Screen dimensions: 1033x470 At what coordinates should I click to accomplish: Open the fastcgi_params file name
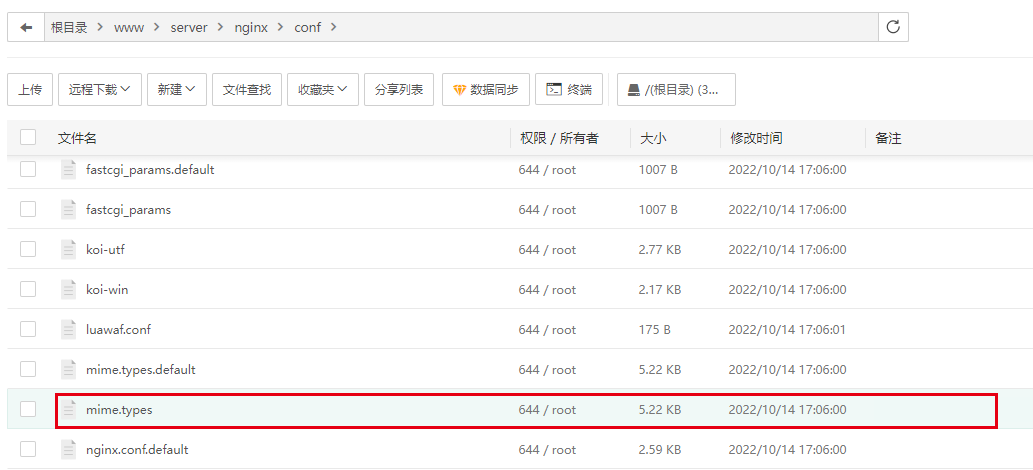(x=128, y=210)
